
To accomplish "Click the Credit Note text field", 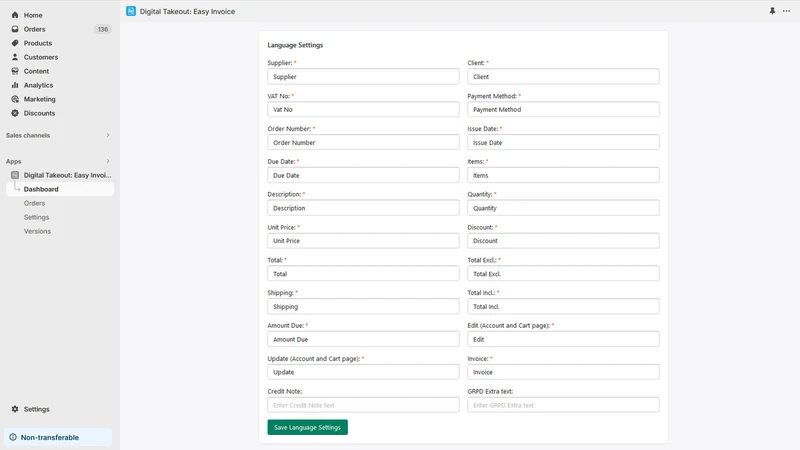I will pyautogui.click(x=363, y=405).
